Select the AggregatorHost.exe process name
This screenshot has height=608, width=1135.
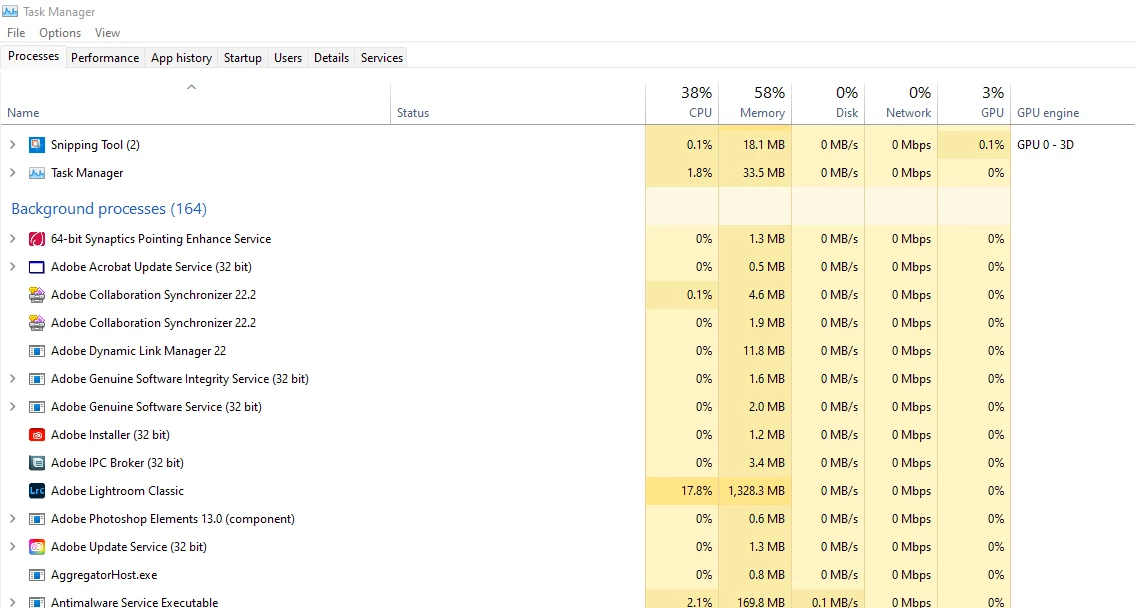104,575
